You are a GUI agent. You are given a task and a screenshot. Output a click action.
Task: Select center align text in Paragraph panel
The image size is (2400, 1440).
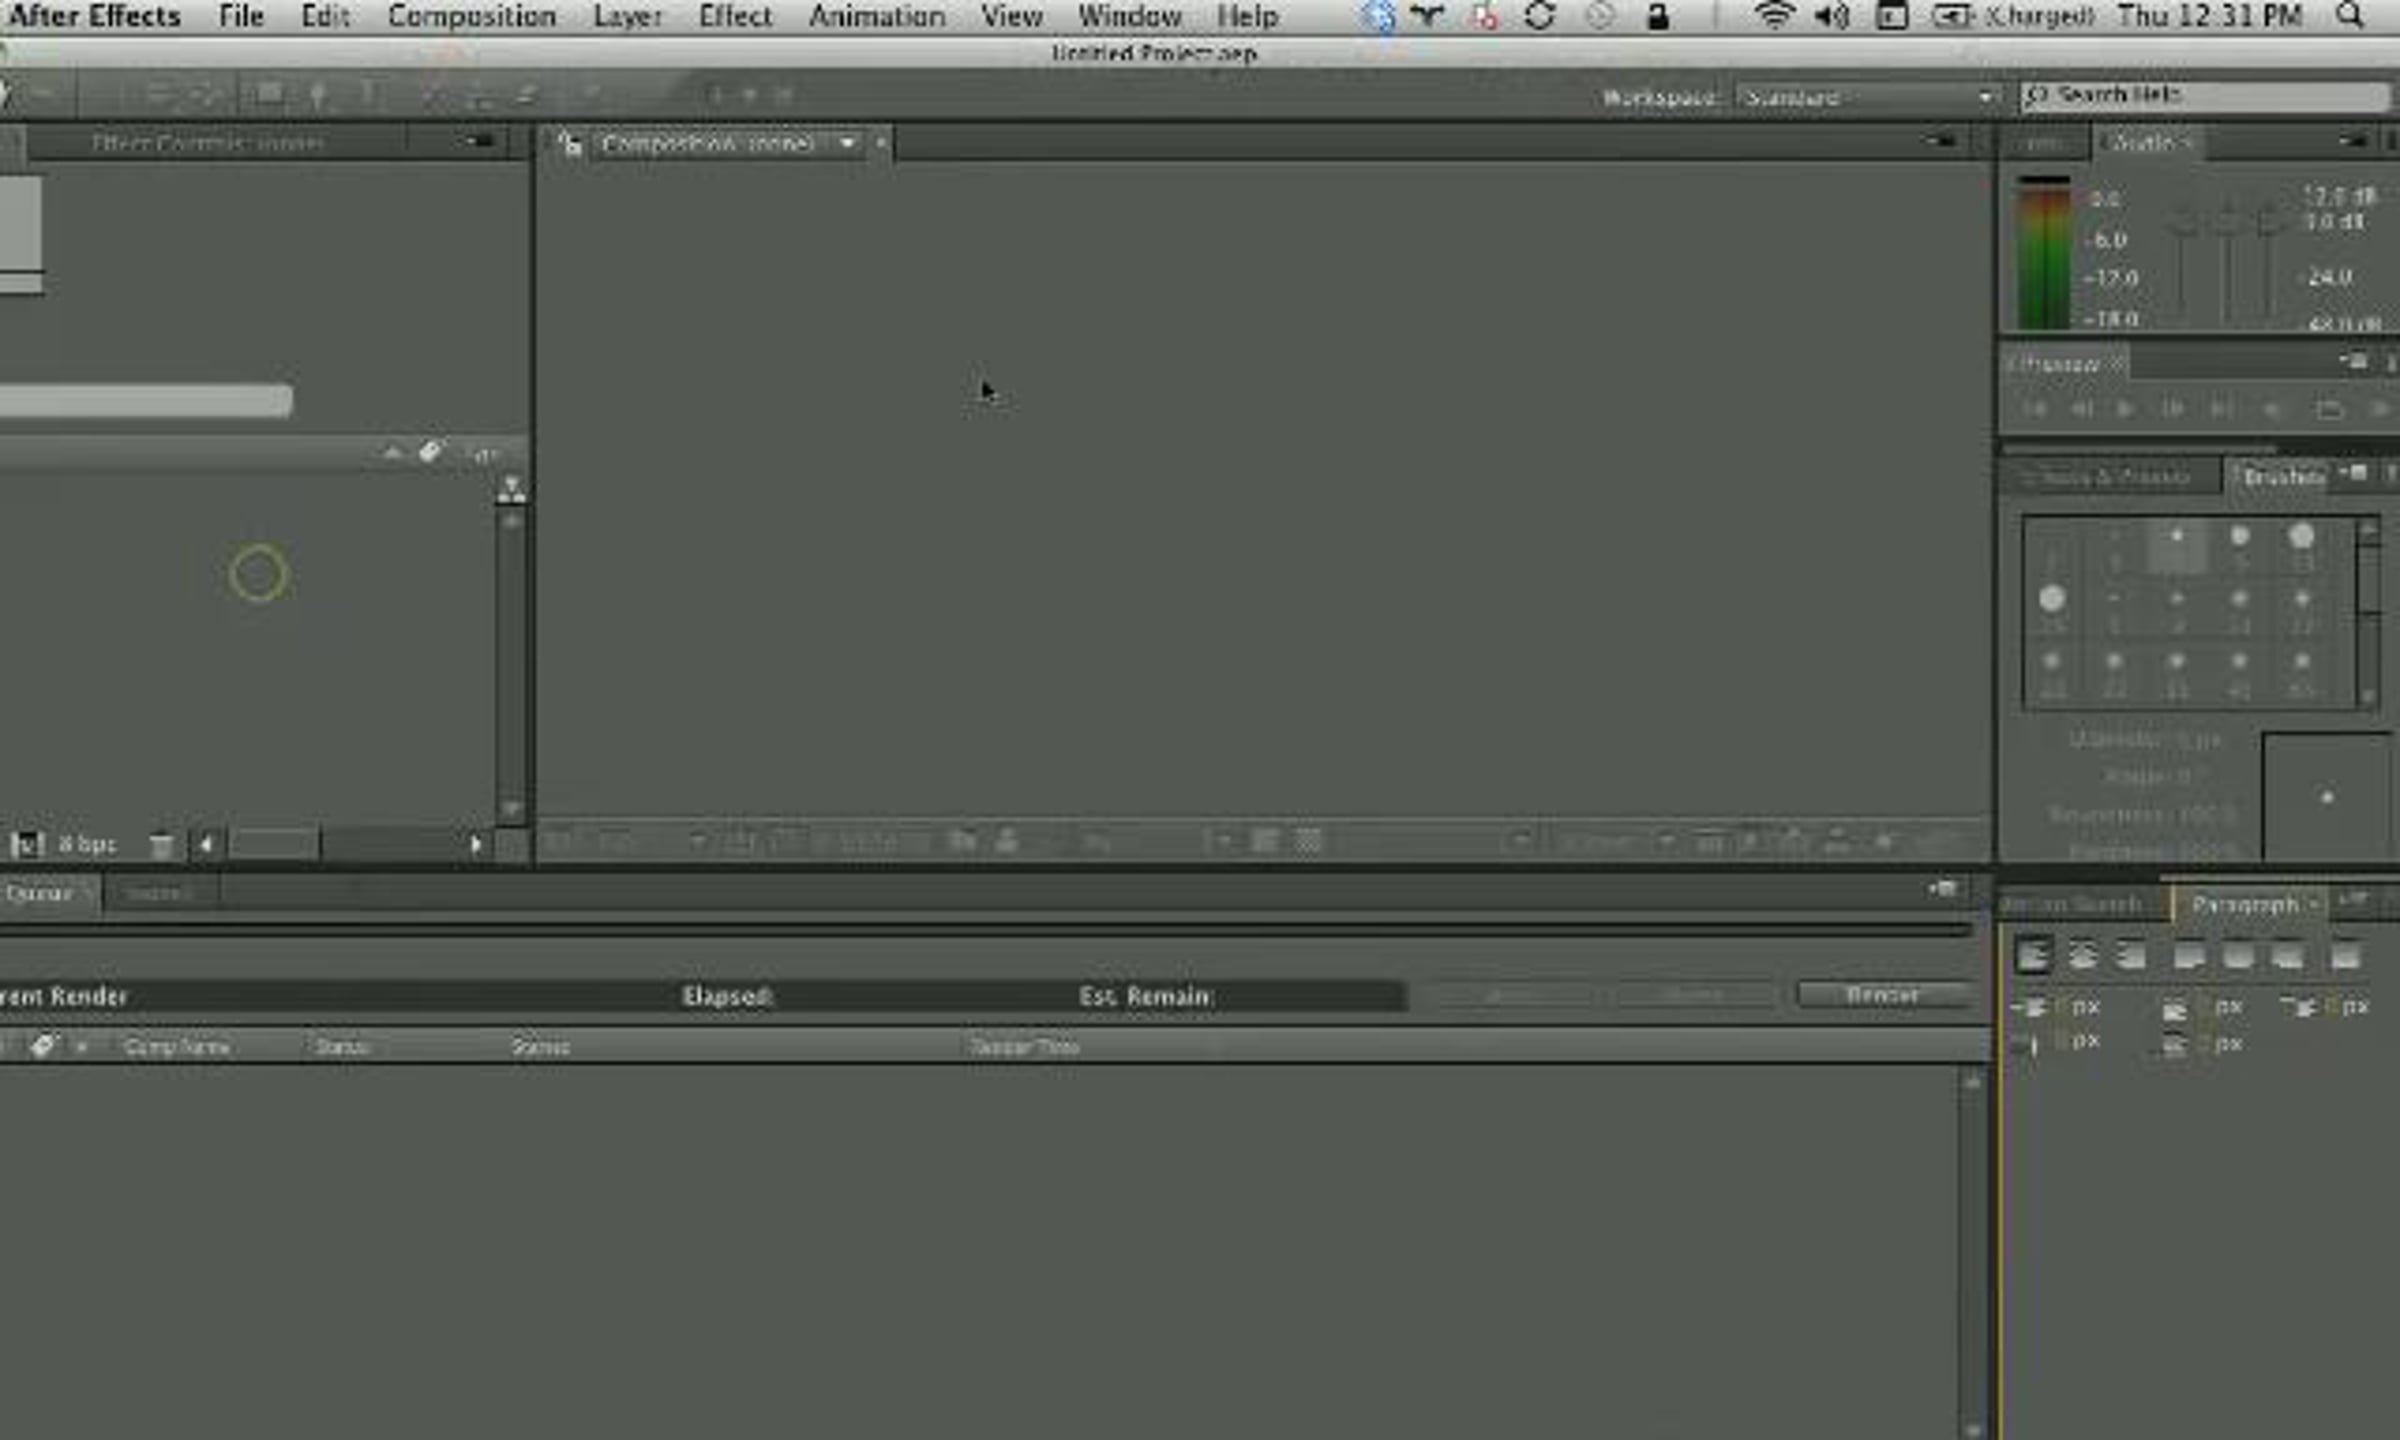[x=2083, y=956]
